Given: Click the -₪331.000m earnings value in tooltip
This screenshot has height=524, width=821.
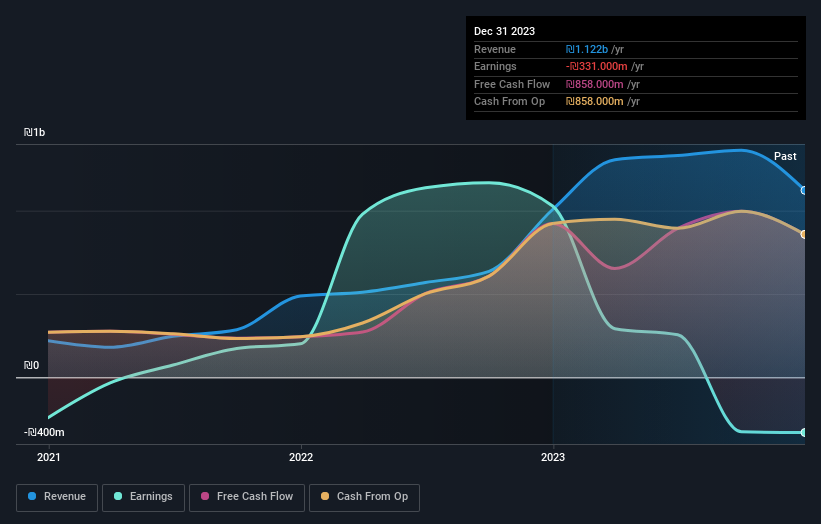Looking at the screenshot, I should tap(596, 66).
